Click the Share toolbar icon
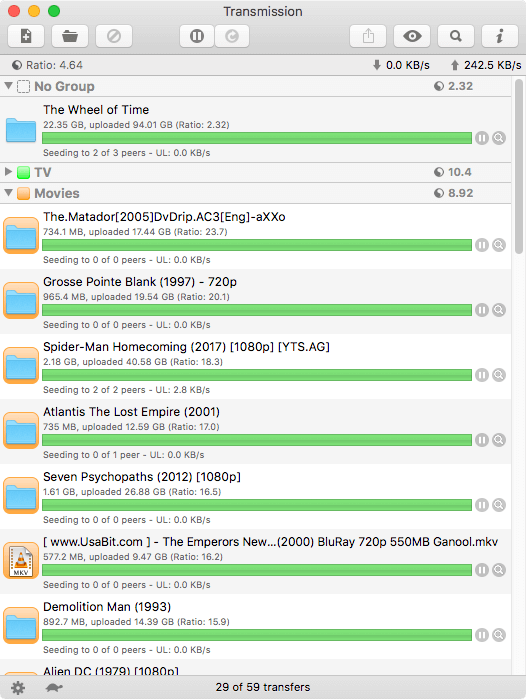526x699 pixels. click(x=368, y=36)
